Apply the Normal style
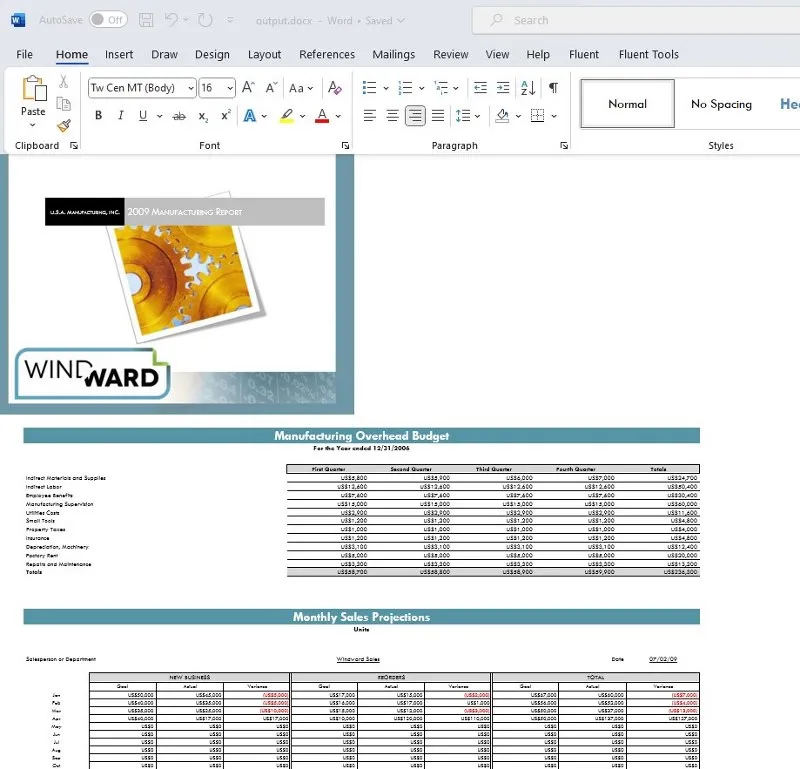The width and height of the screenshot is (800, 769). pyautogui.click(x=627, y=104)
